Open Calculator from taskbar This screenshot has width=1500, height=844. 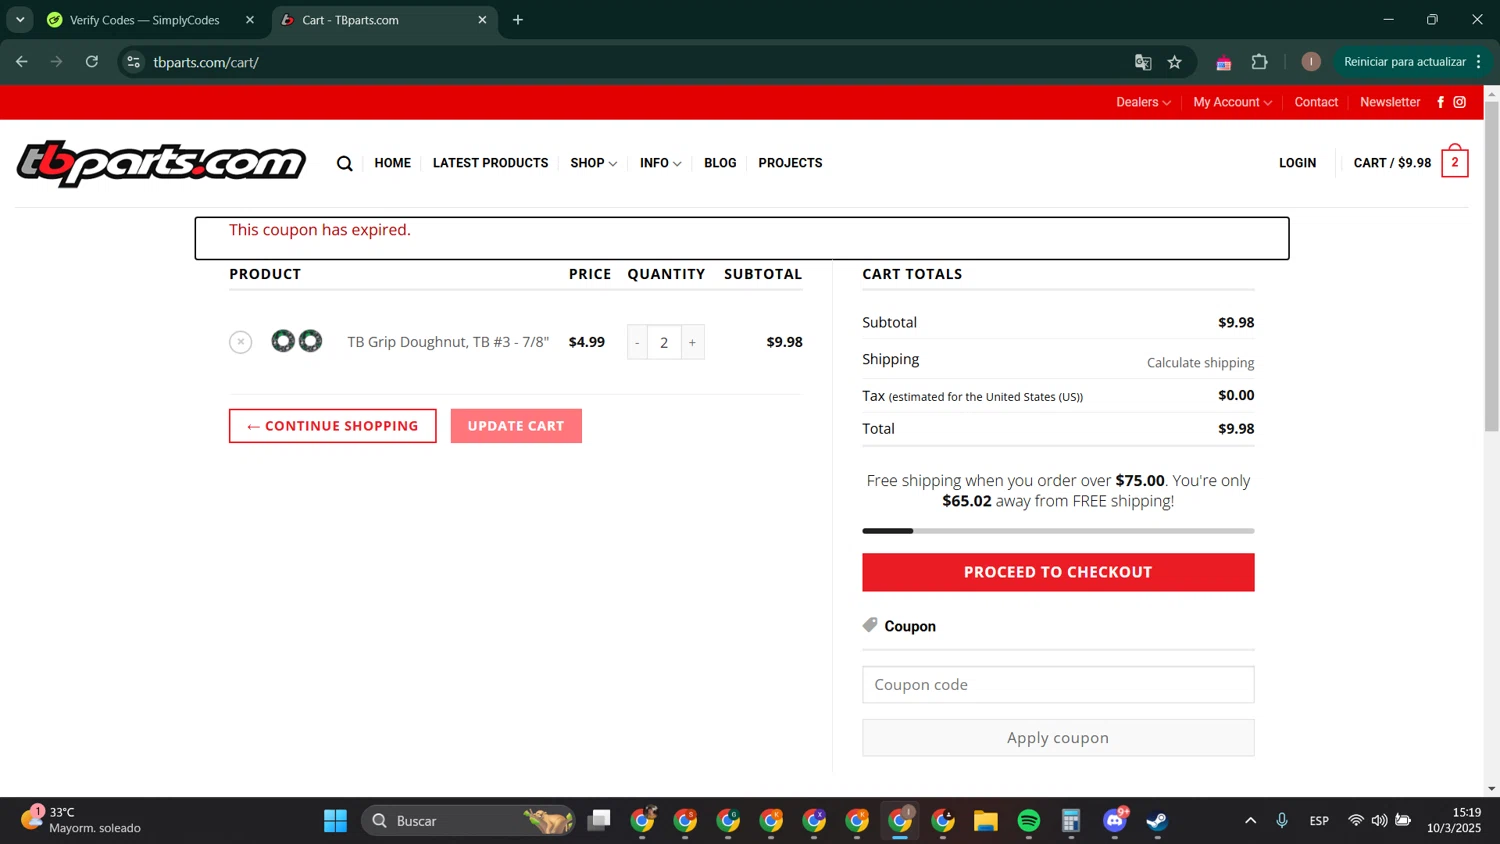click(1071, 821)
